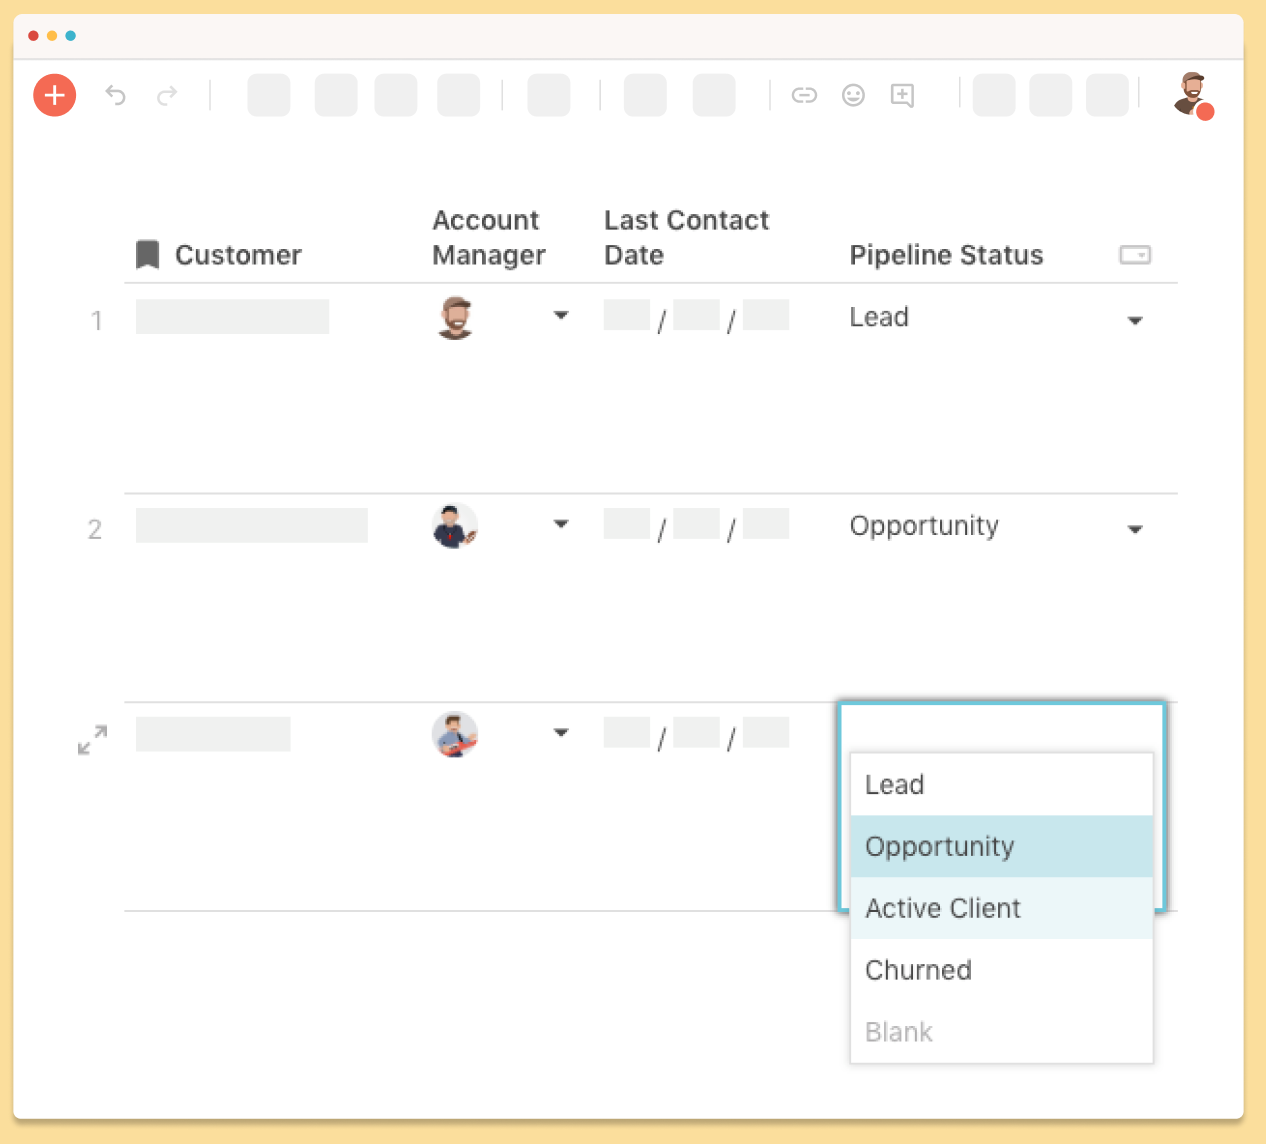
Task: Click the red plus add button
Action: click(x=54, y=95)
